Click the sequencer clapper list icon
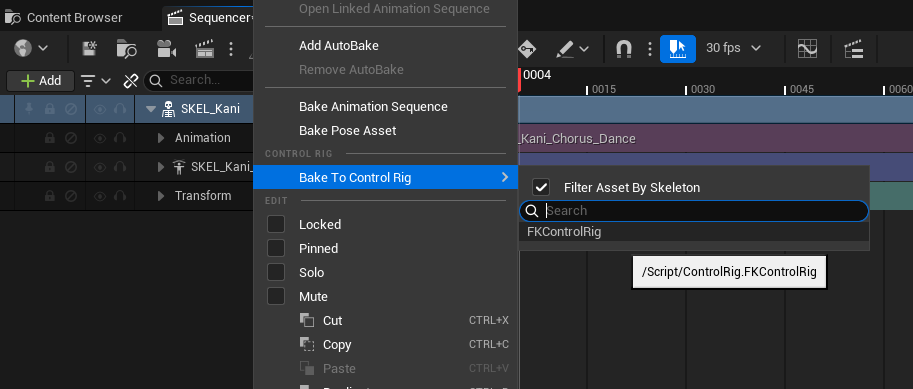 click(853, 48)
